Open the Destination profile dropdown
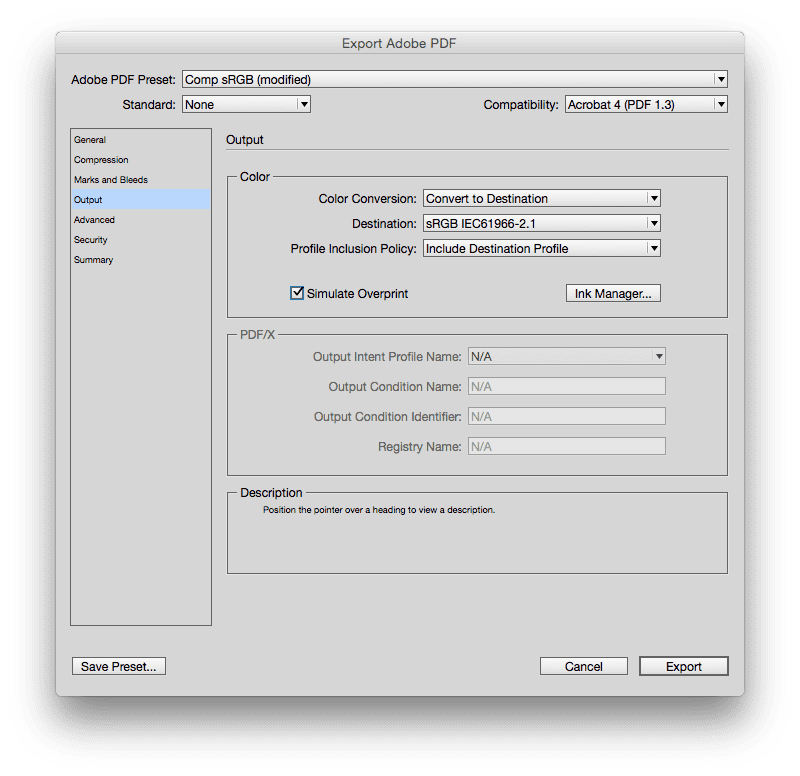The width and height of the screenshot is (800, 776). tap(541, 223)
